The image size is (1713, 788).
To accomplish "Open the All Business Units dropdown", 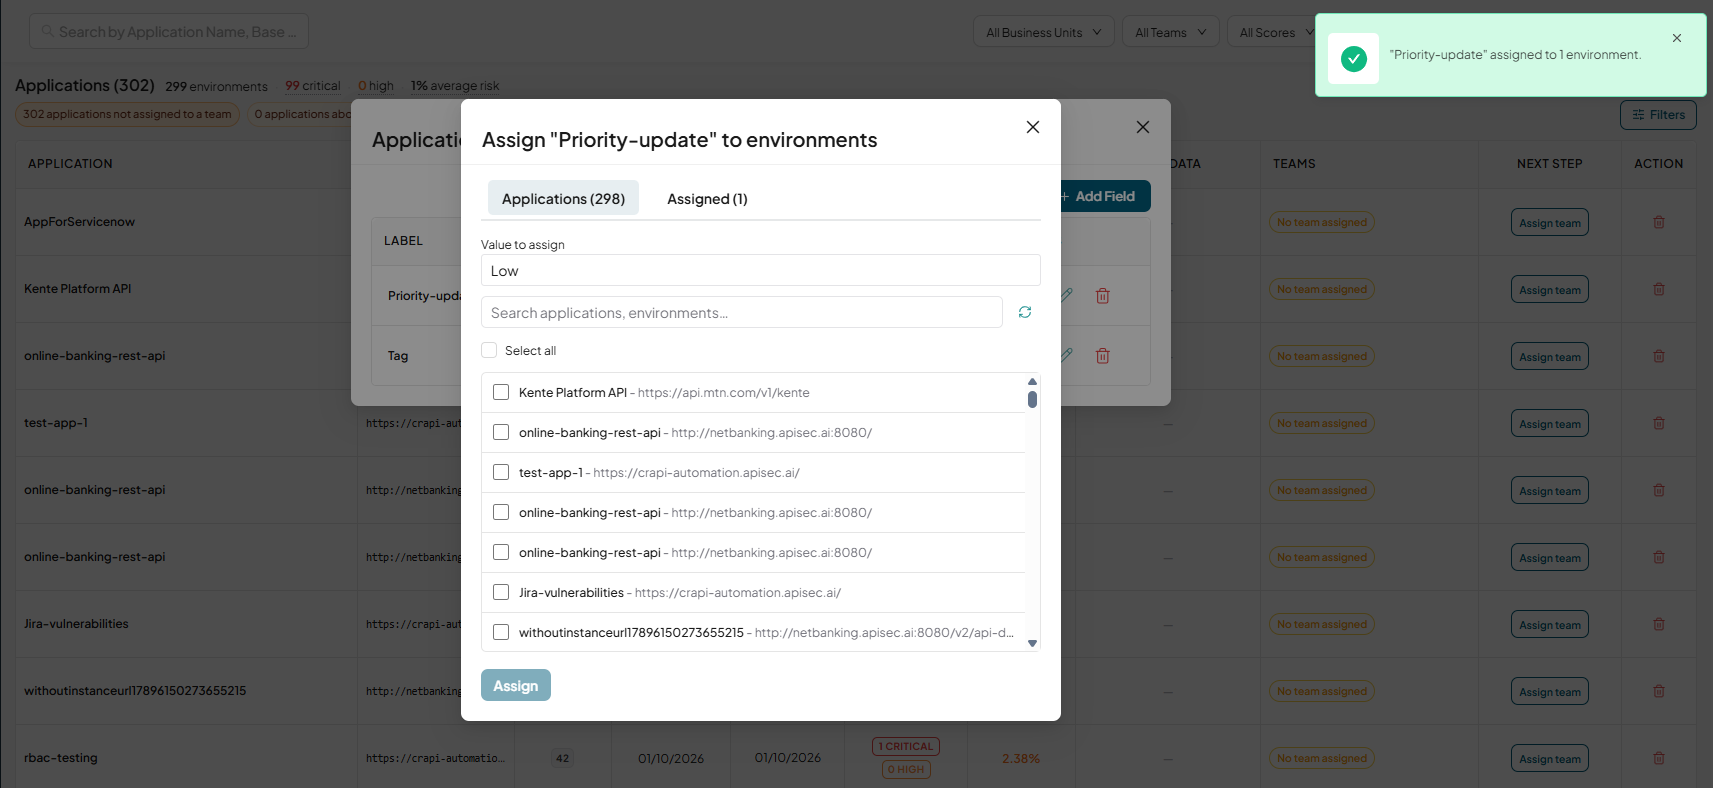I will coord(1044,32).
